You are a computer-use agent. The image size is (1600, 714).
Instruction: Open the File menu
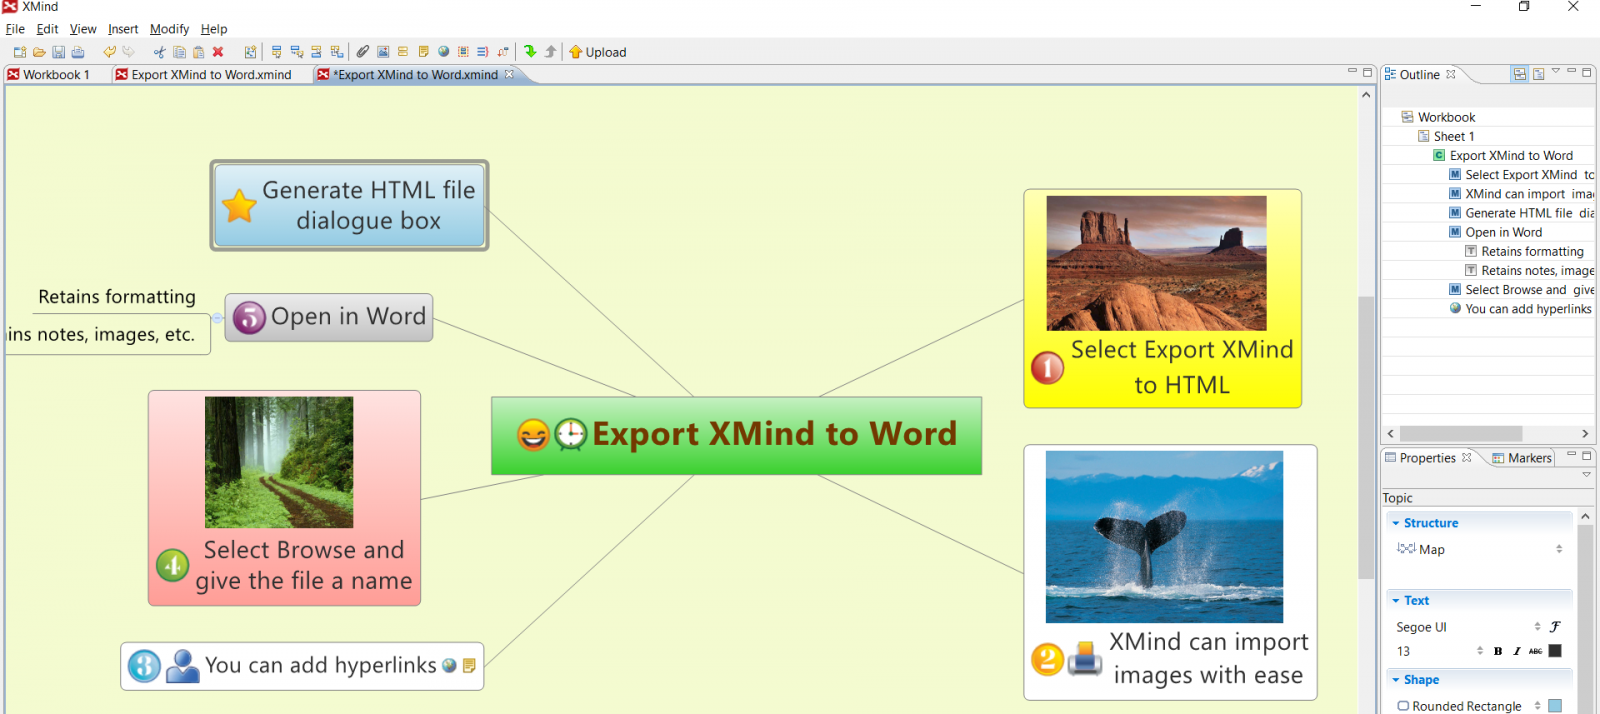(x=15, y=29)
